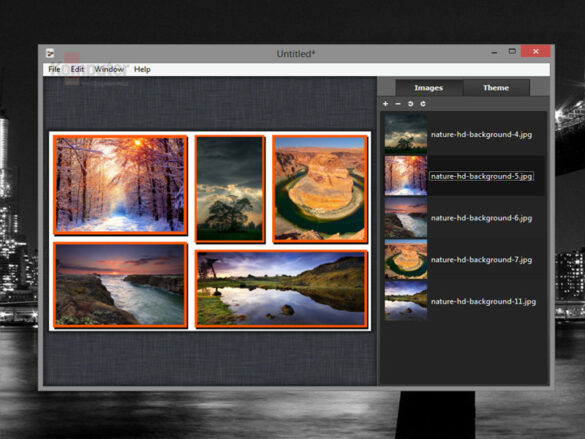The image size is (585, 439).
Task: Select the stormy tree photo in collage
Action: click(230, 188)
